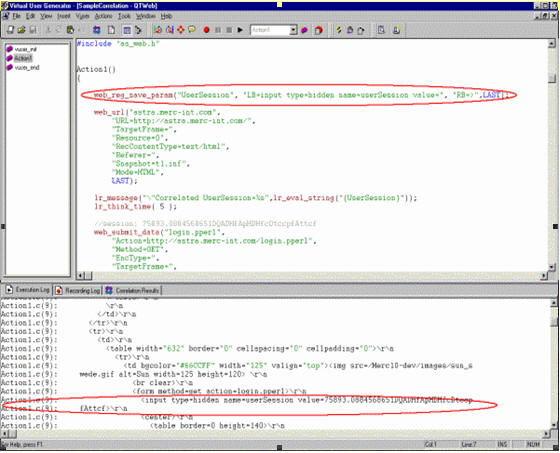Viewport: 560px width, 453px height.
Task: Click the NUM indicator in the status bar
Action: (x=533, y=444)
